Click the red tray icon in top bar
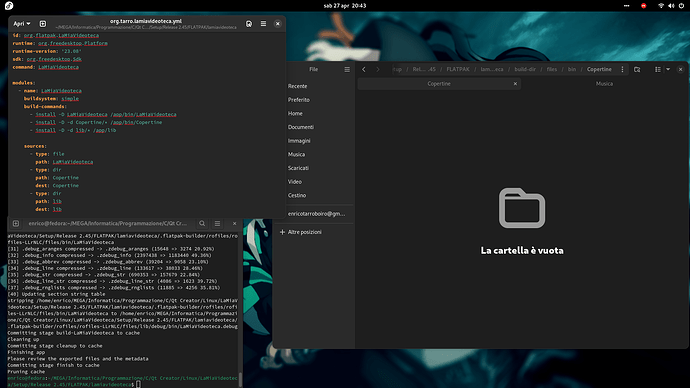Viewport: 690px width, 388px height. tap(644, 6)
